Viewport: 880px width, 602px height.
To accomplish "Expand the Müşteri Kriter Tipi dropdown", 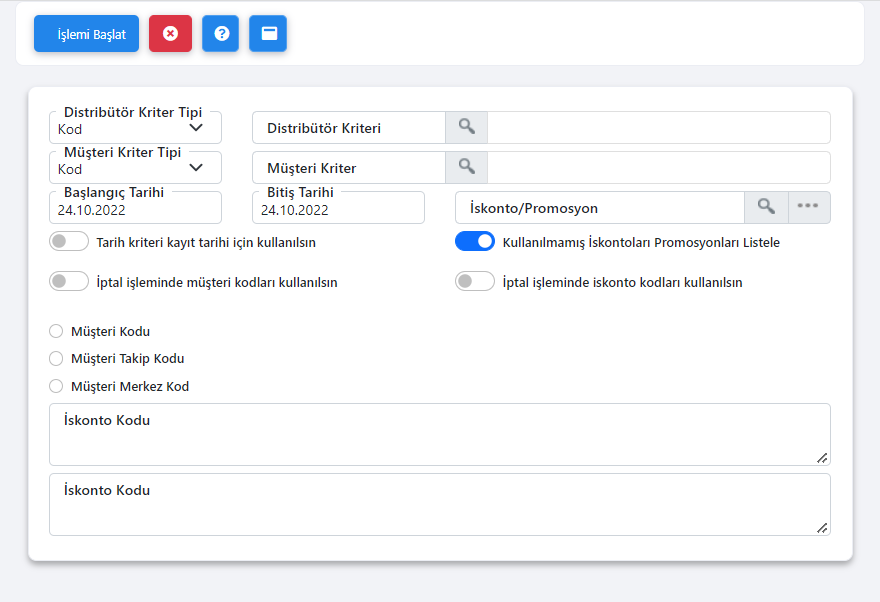I will [135, 169].
